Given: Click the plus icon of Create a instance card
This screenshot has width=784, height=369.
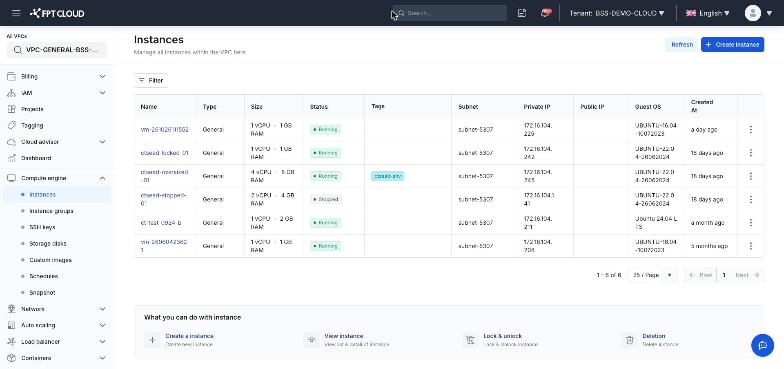Looking at the screenshot, I should coord(152,340).
